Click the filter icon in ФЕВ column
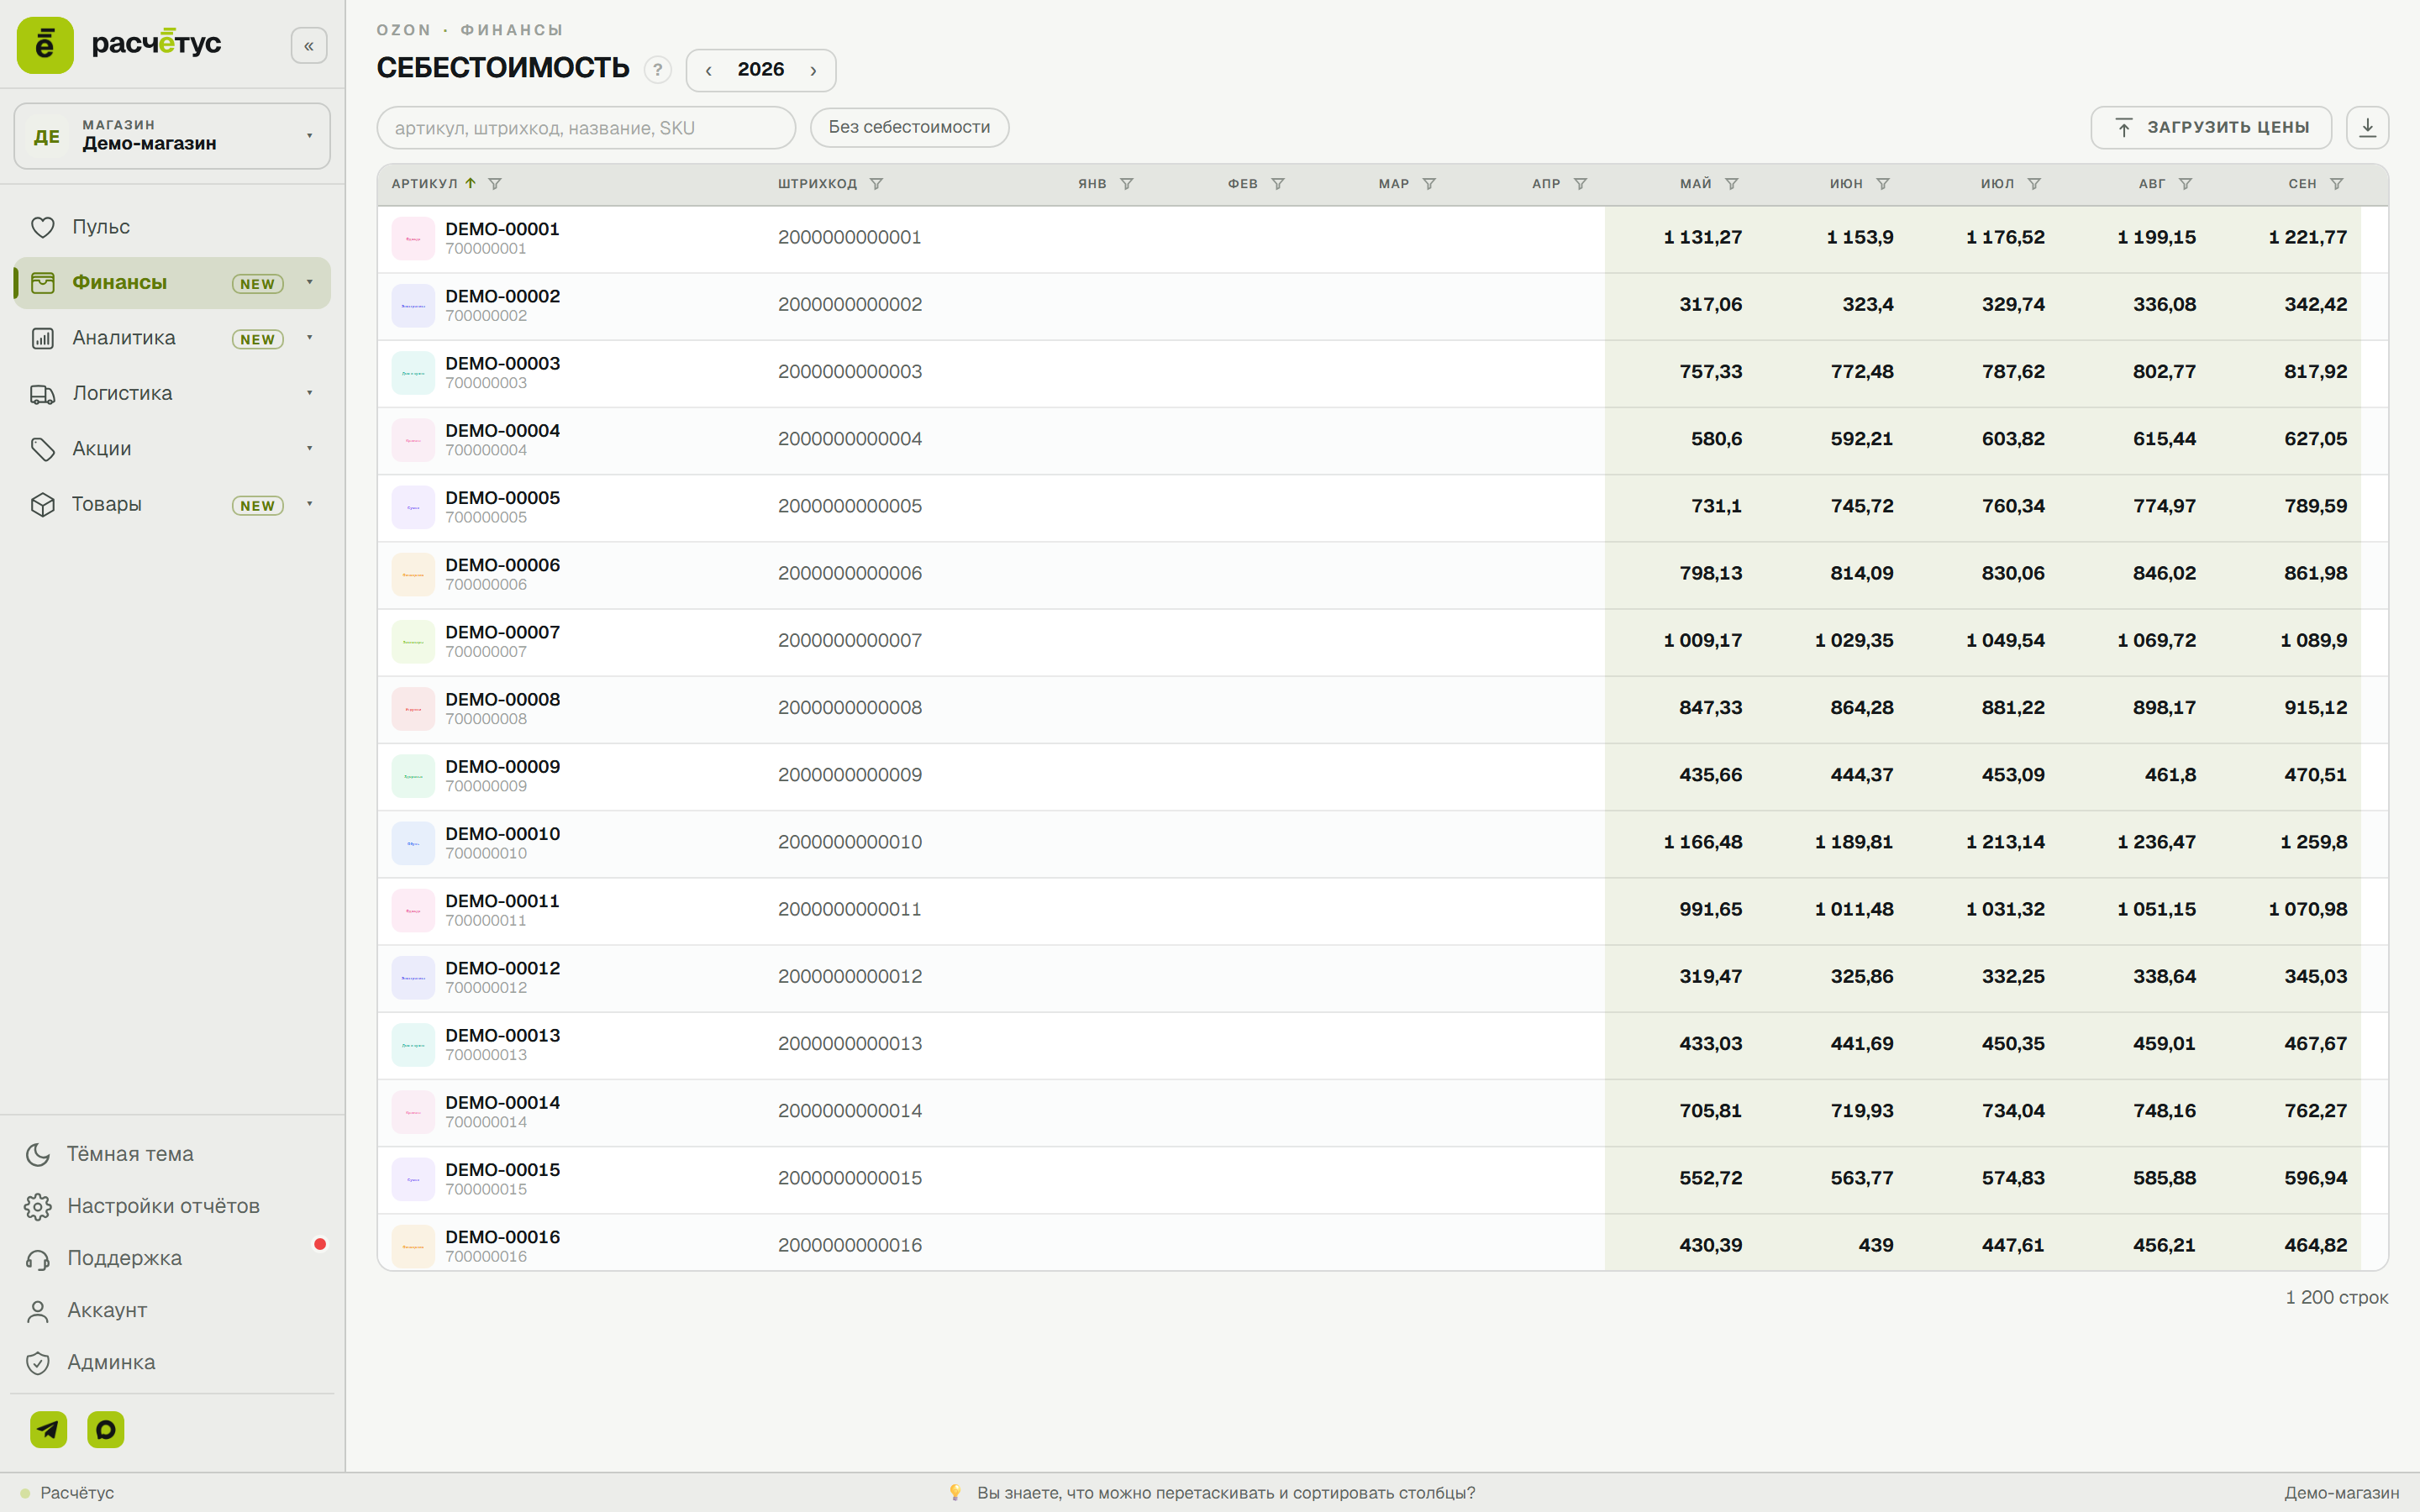Screen dimensions: 2420x1512 [1278, 184]
